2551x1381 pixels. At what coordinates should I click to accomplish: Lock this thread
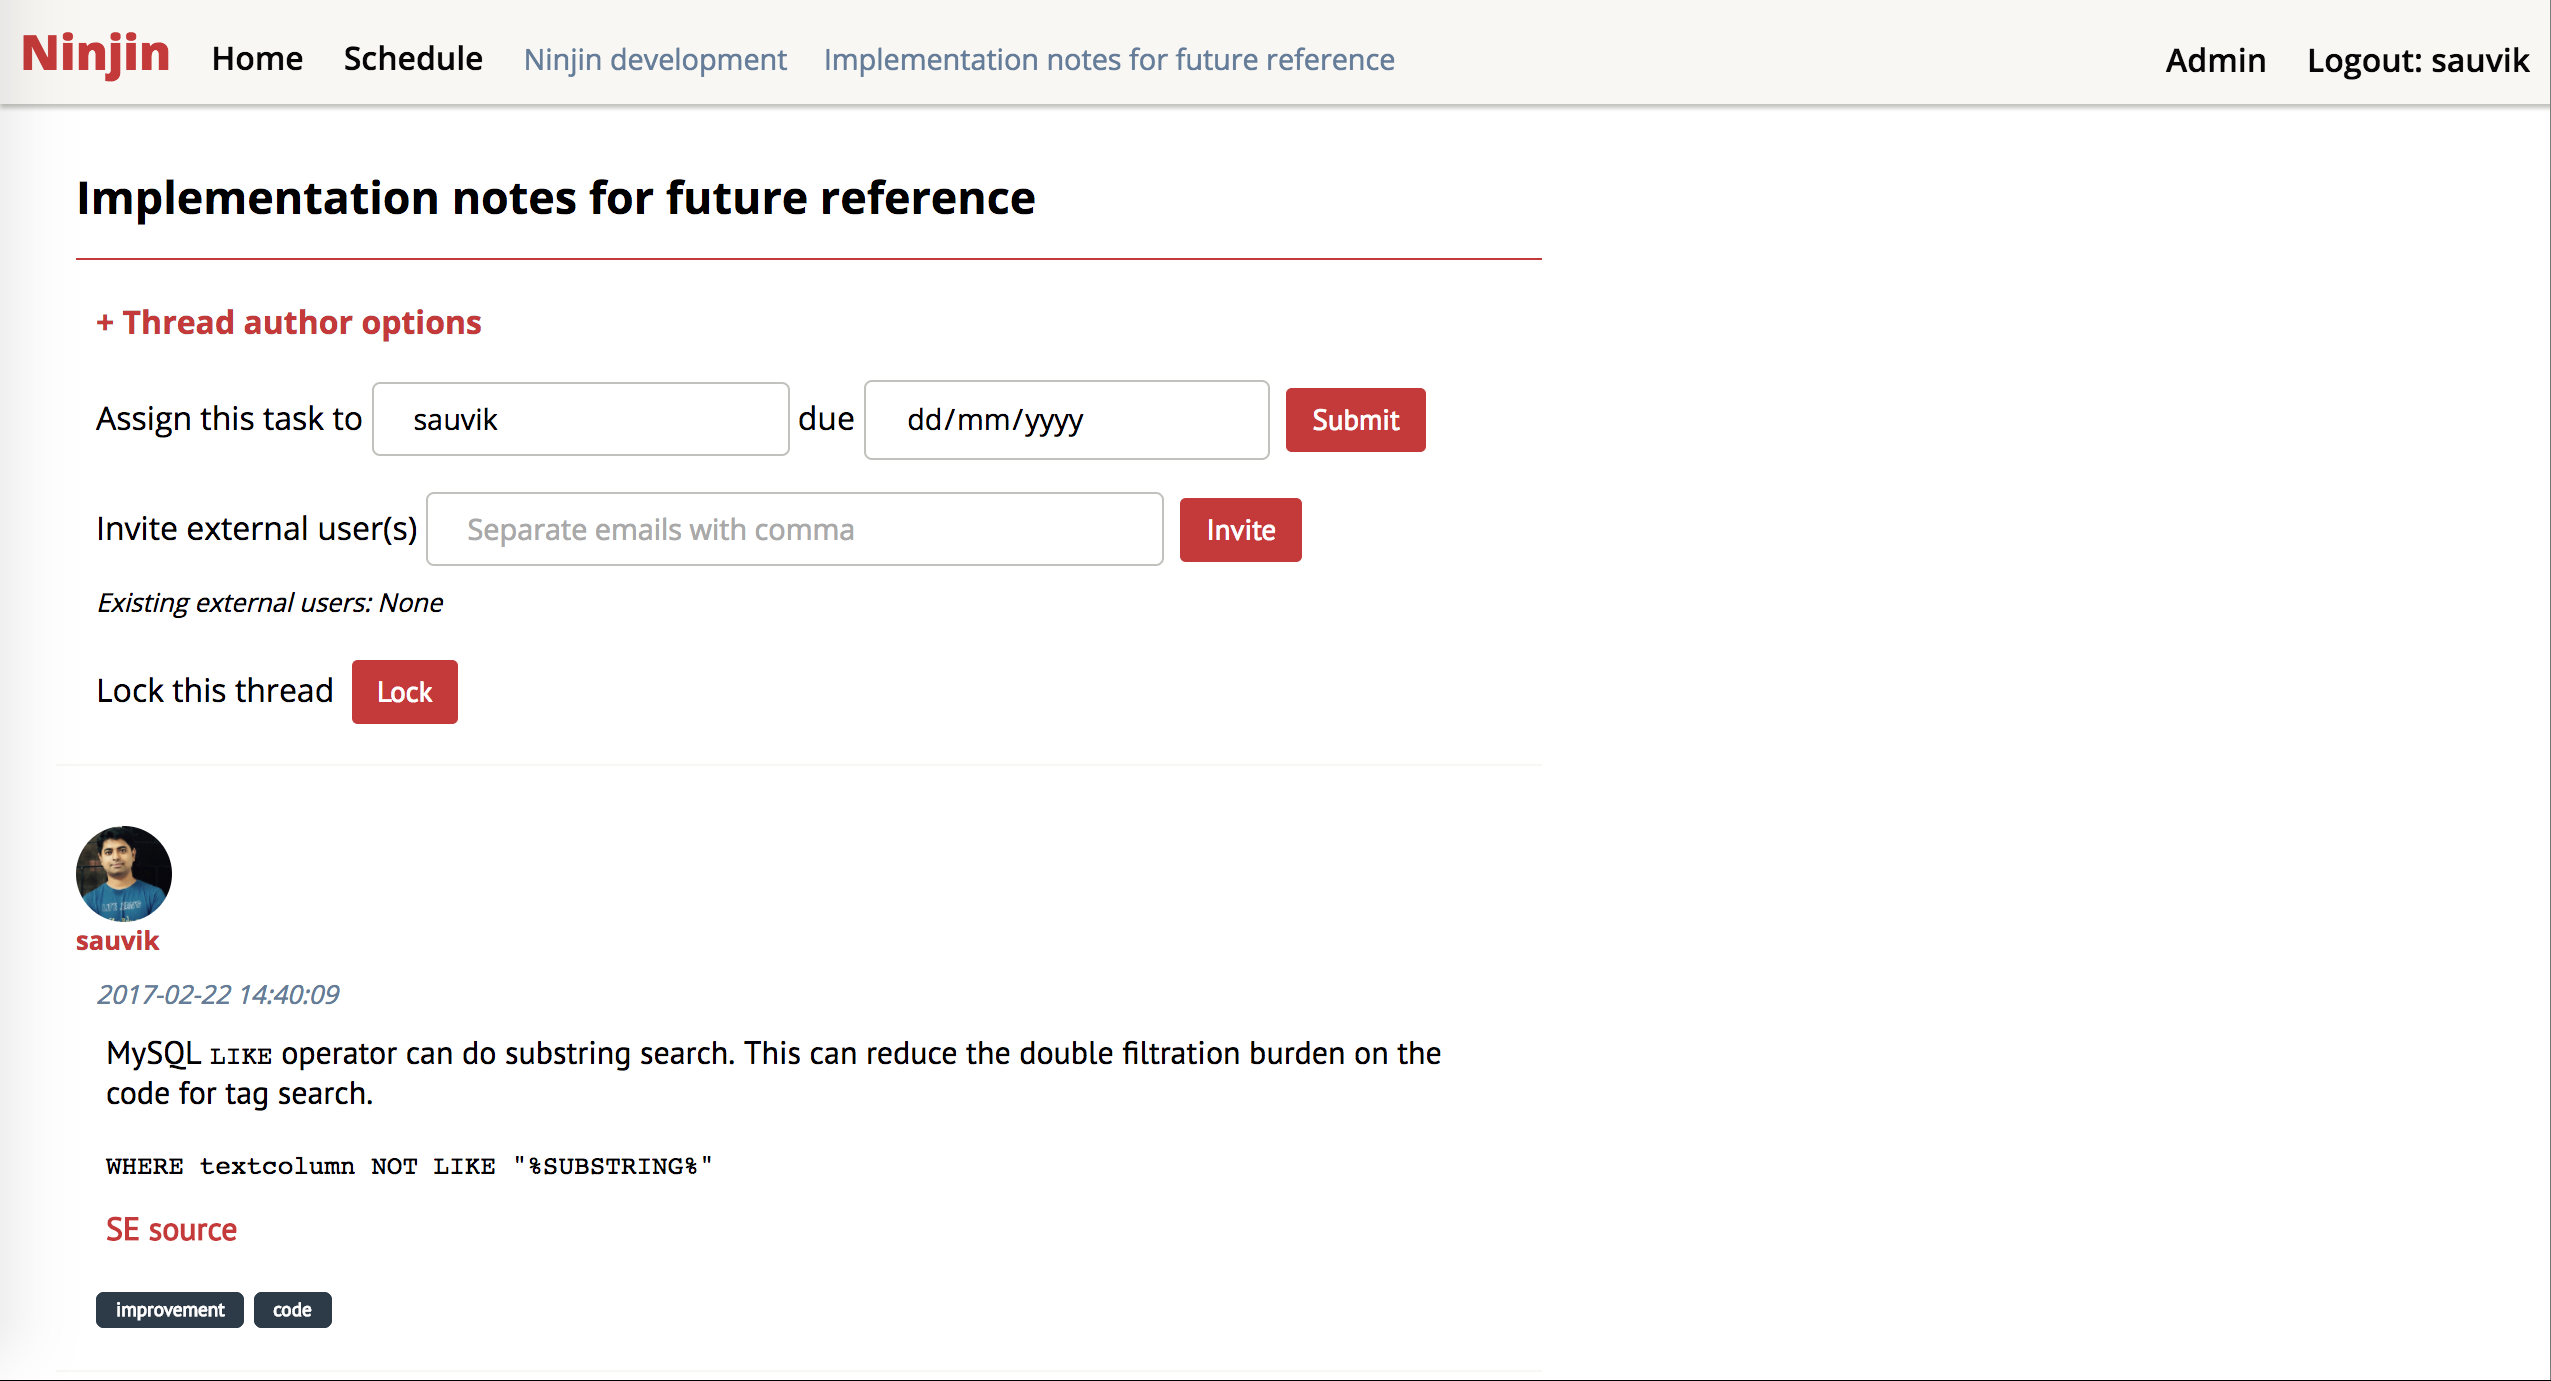(404, 691)
